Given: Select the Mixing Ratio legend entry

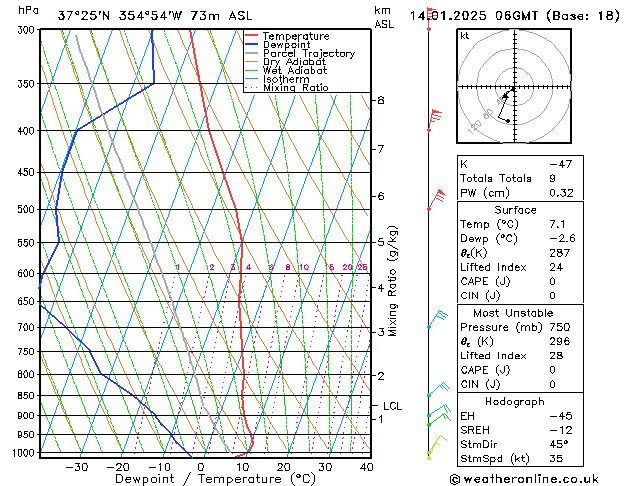Looking at the screenshot, I should 287,87.
